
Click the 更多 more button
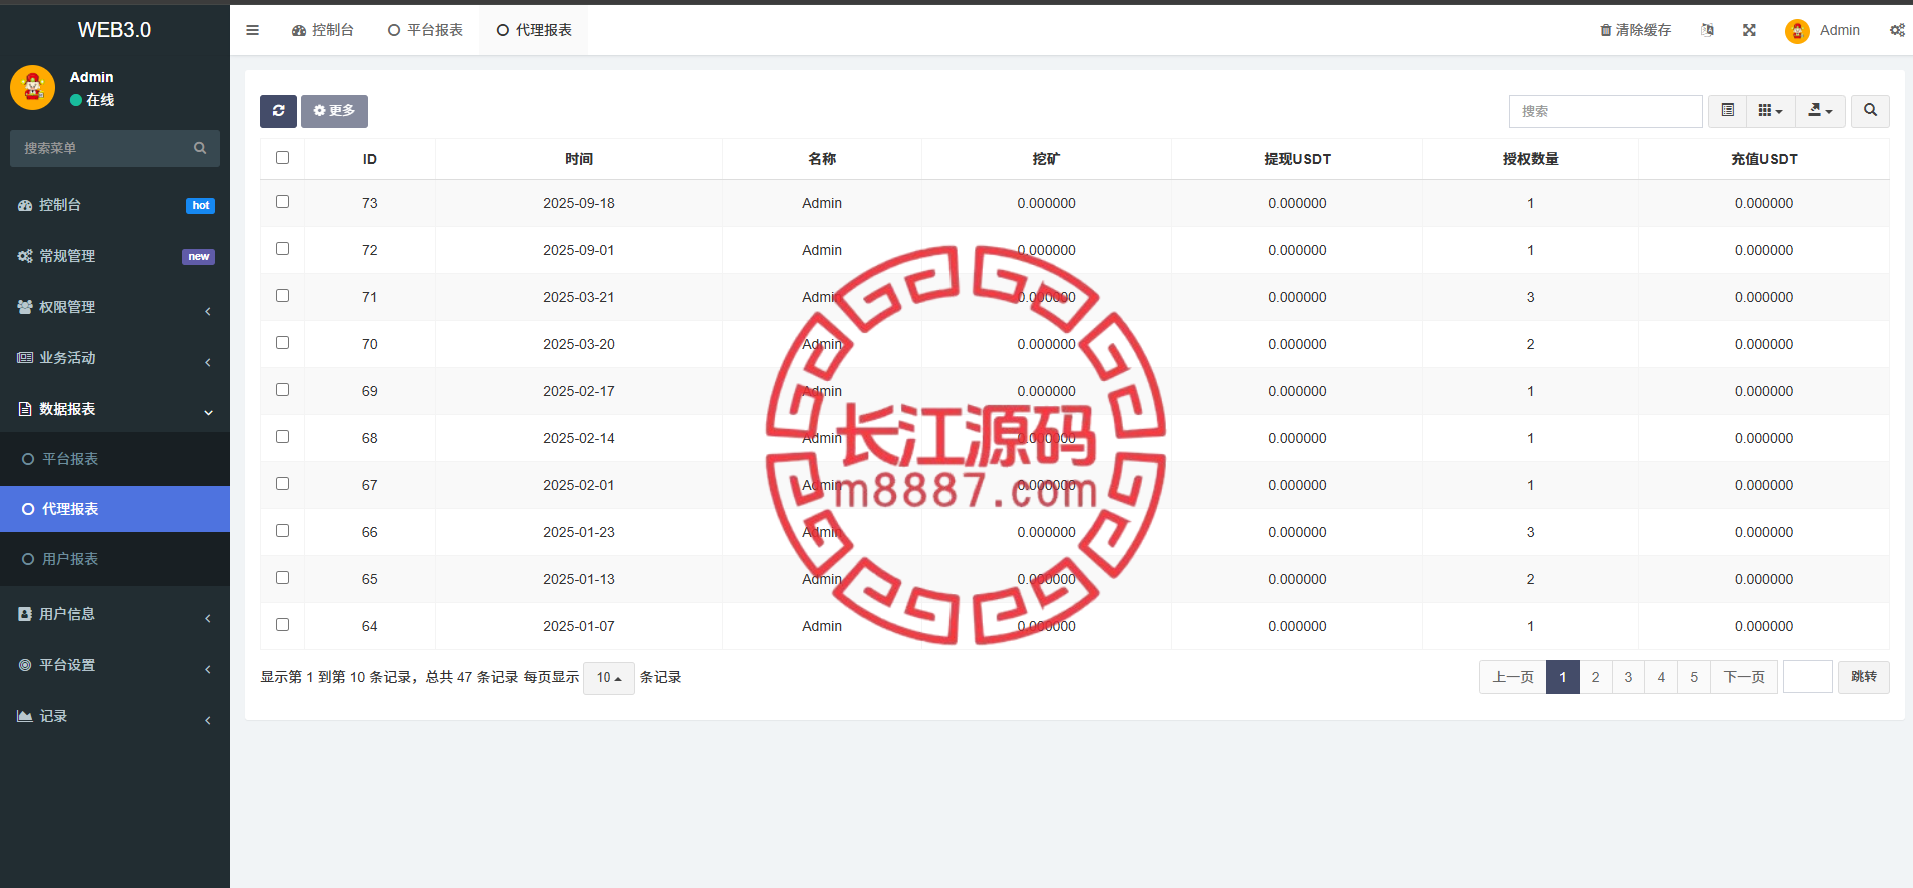tap(334, 111)
